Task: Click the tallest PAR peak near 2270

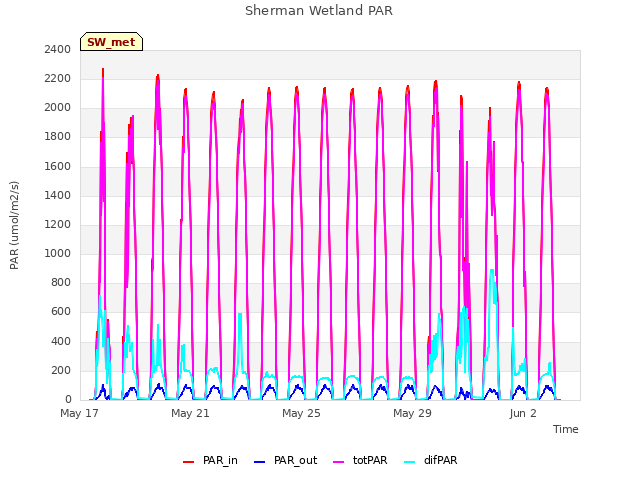Action: 103,70
